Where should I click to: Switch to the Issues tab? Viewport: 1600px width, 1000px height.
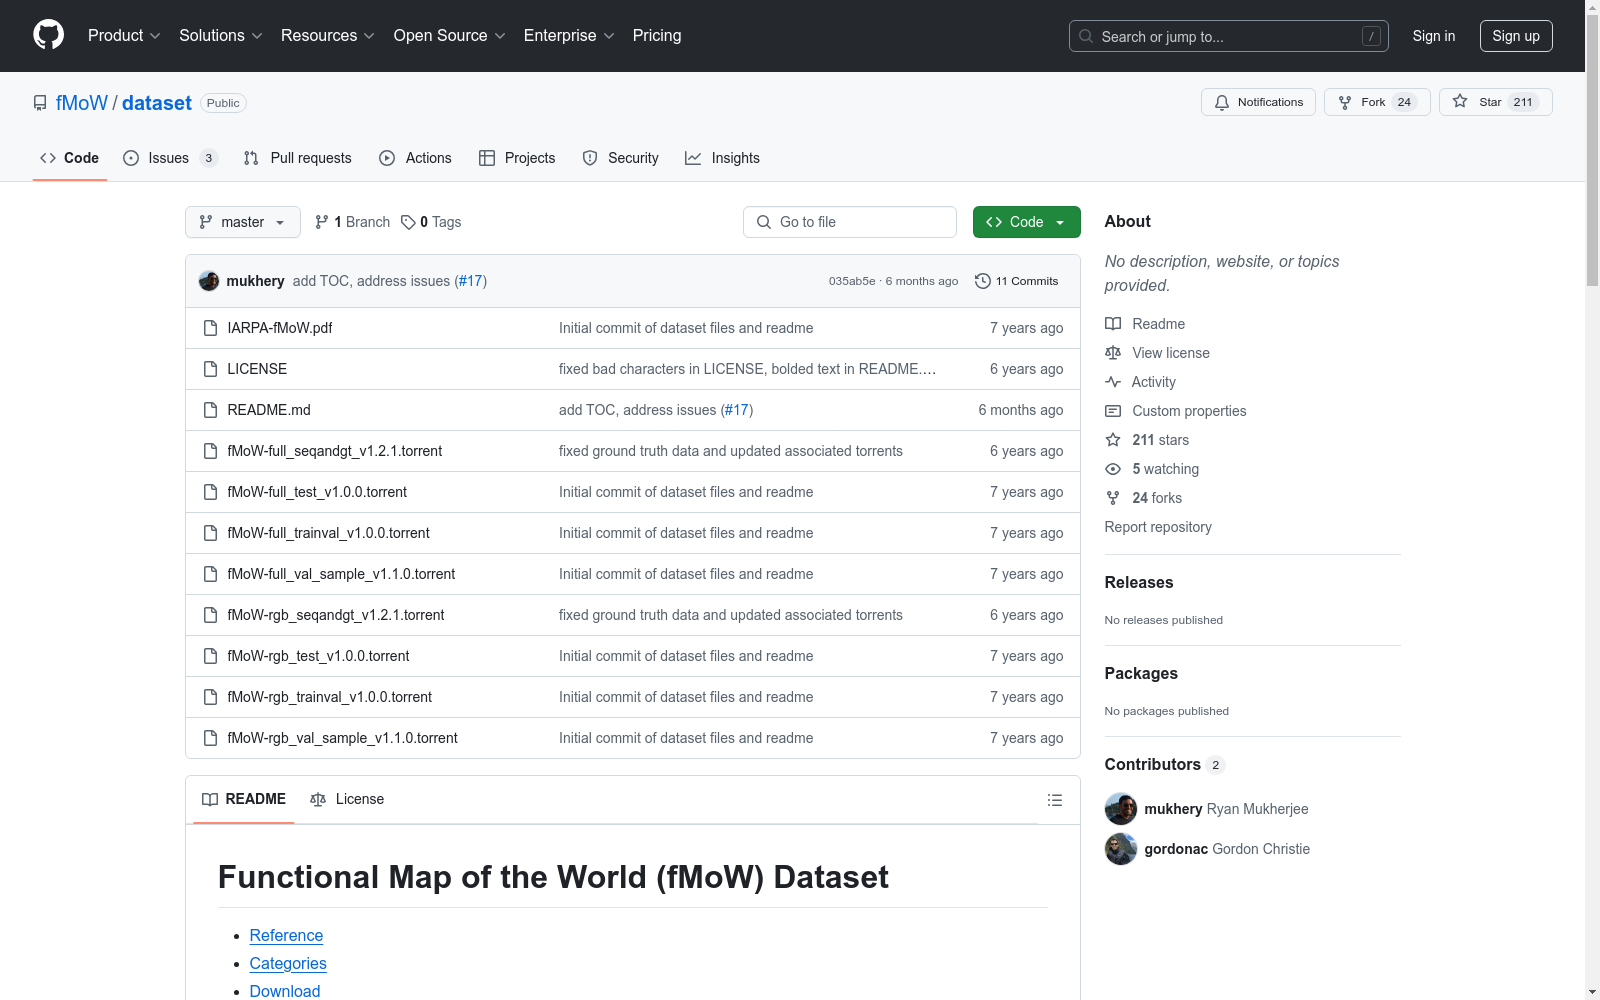click(170, 158)
